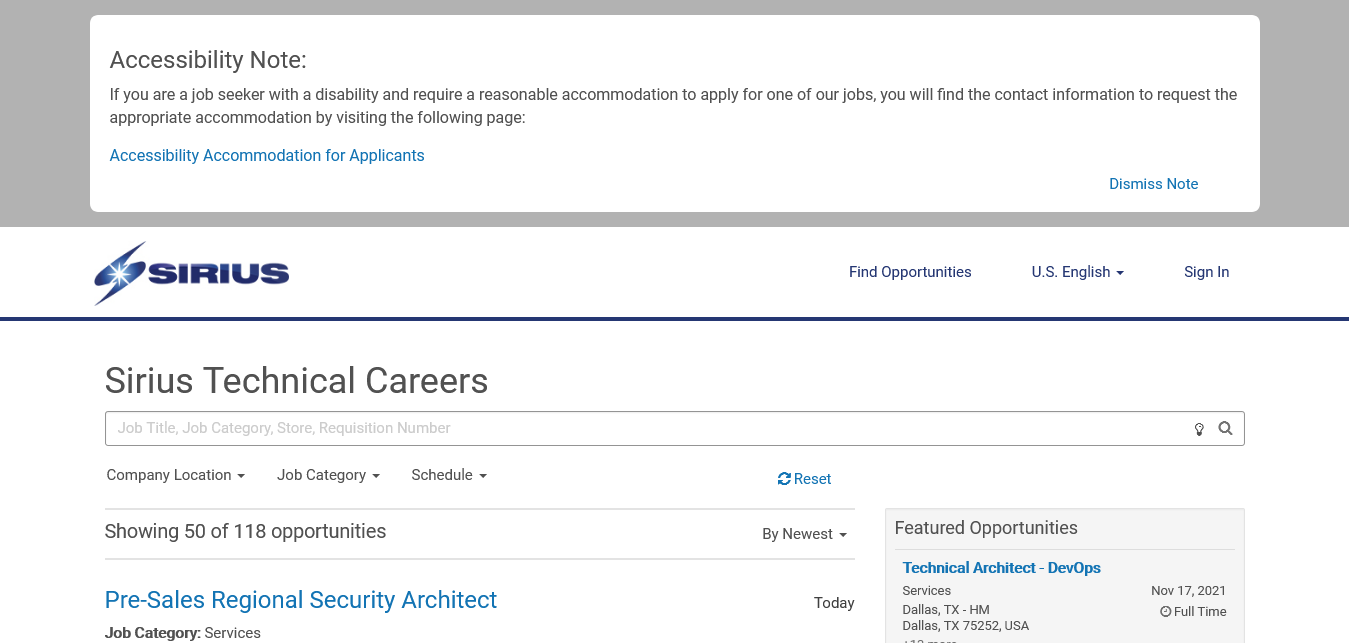Click the Showing 50 of 118 opportunities text

[x=245, y=531]
